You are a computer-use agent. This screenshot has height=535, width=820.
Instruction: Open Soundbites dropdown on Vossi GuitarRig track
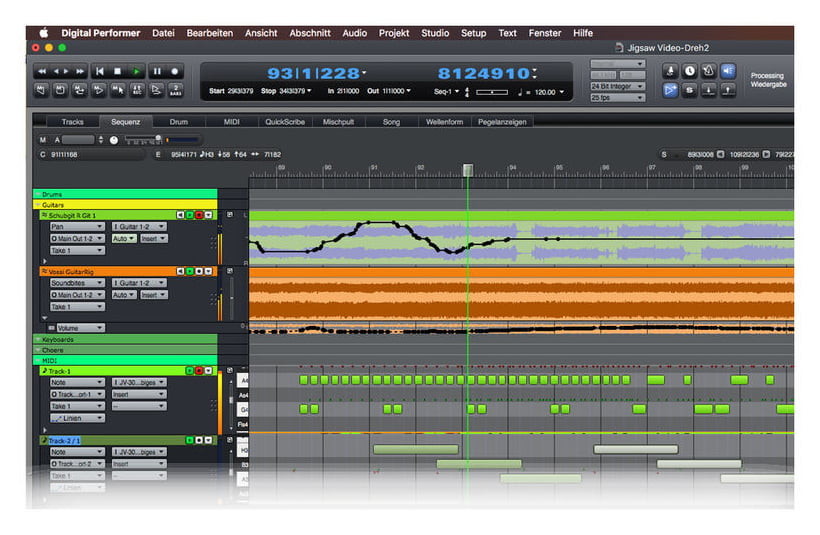click(77, 283)
